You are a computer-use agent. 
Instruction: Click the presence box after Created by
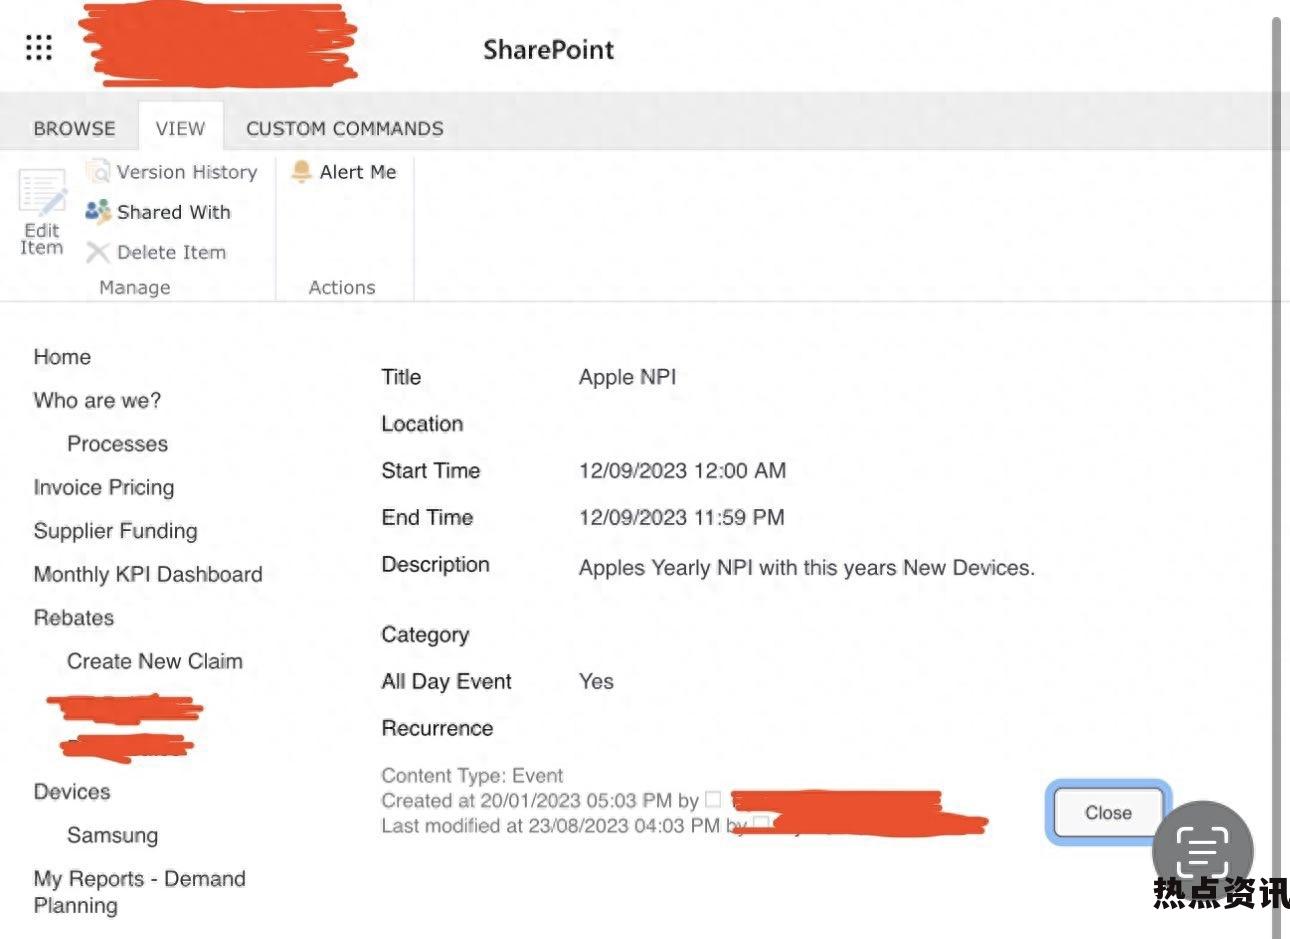coord(713,799)
